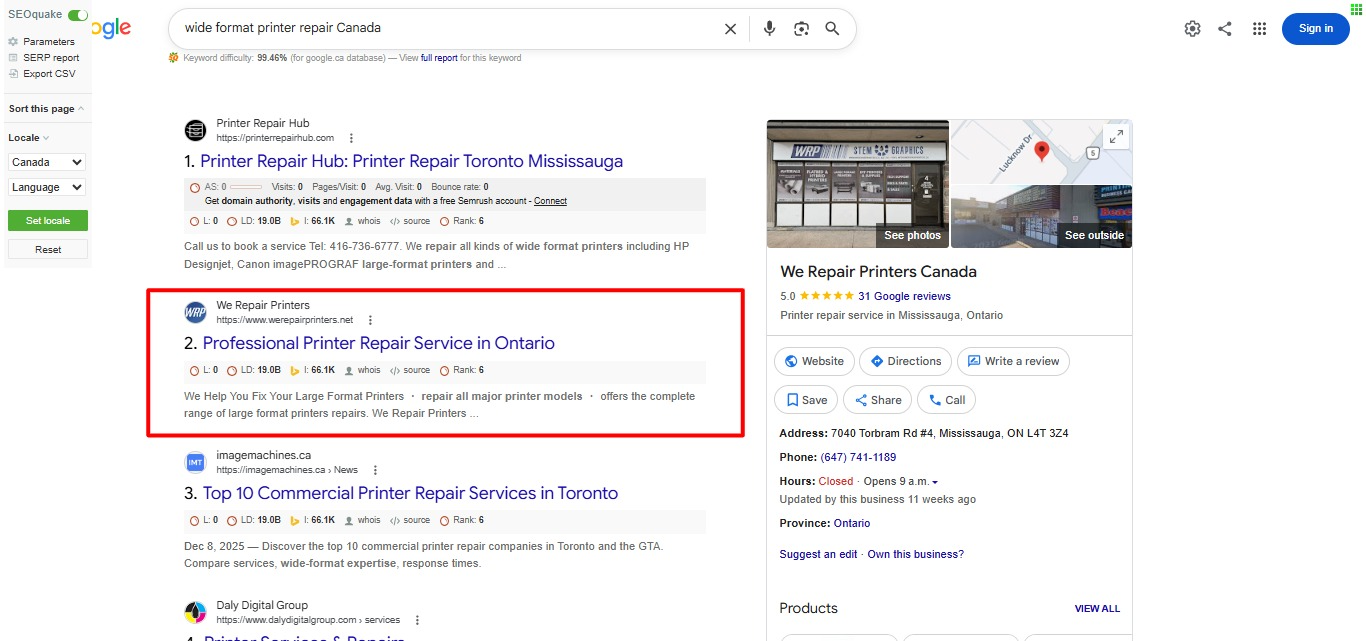The width and height of the screenshot is (1366, 641).
Task: Click the Ontario province link
Action: coord(852,523)
